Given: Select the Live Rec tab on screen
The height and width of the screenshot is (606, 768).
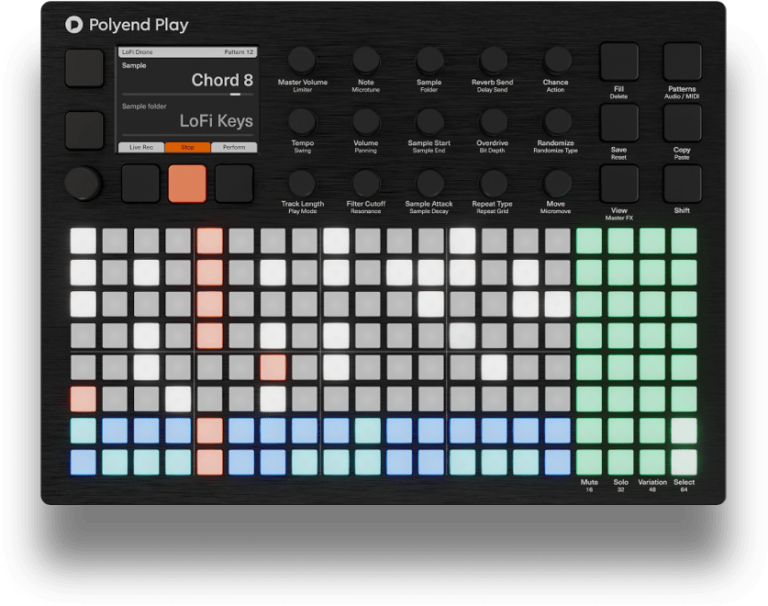Looking at the screenshot, I should coord(141,147).
